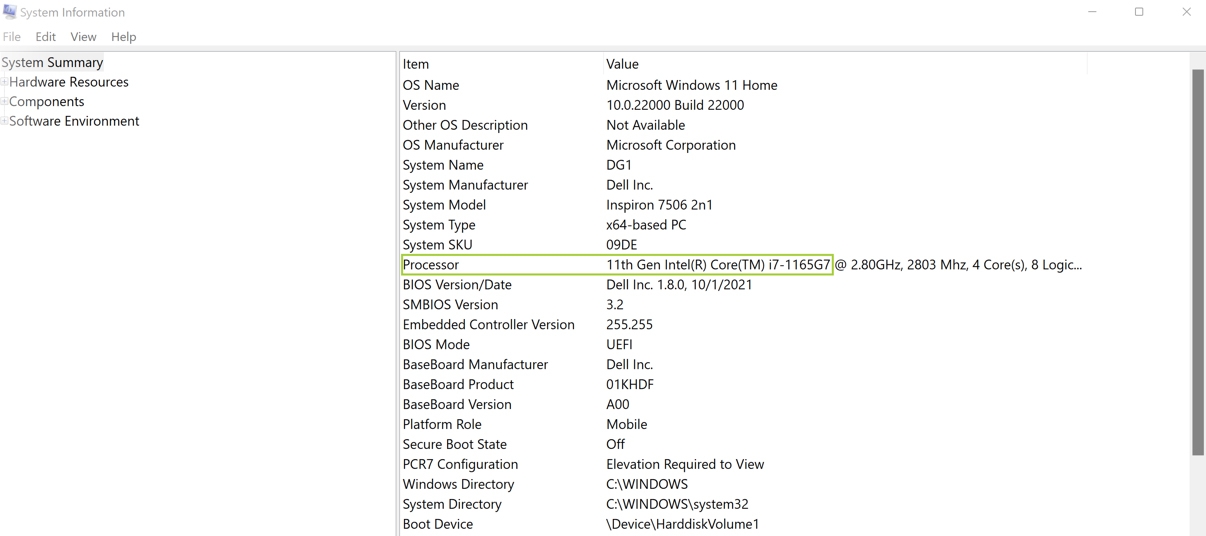Expand the Software Environment tree branch
The height and width of the screenshot is (536, 1206).
tap(4, 121)
